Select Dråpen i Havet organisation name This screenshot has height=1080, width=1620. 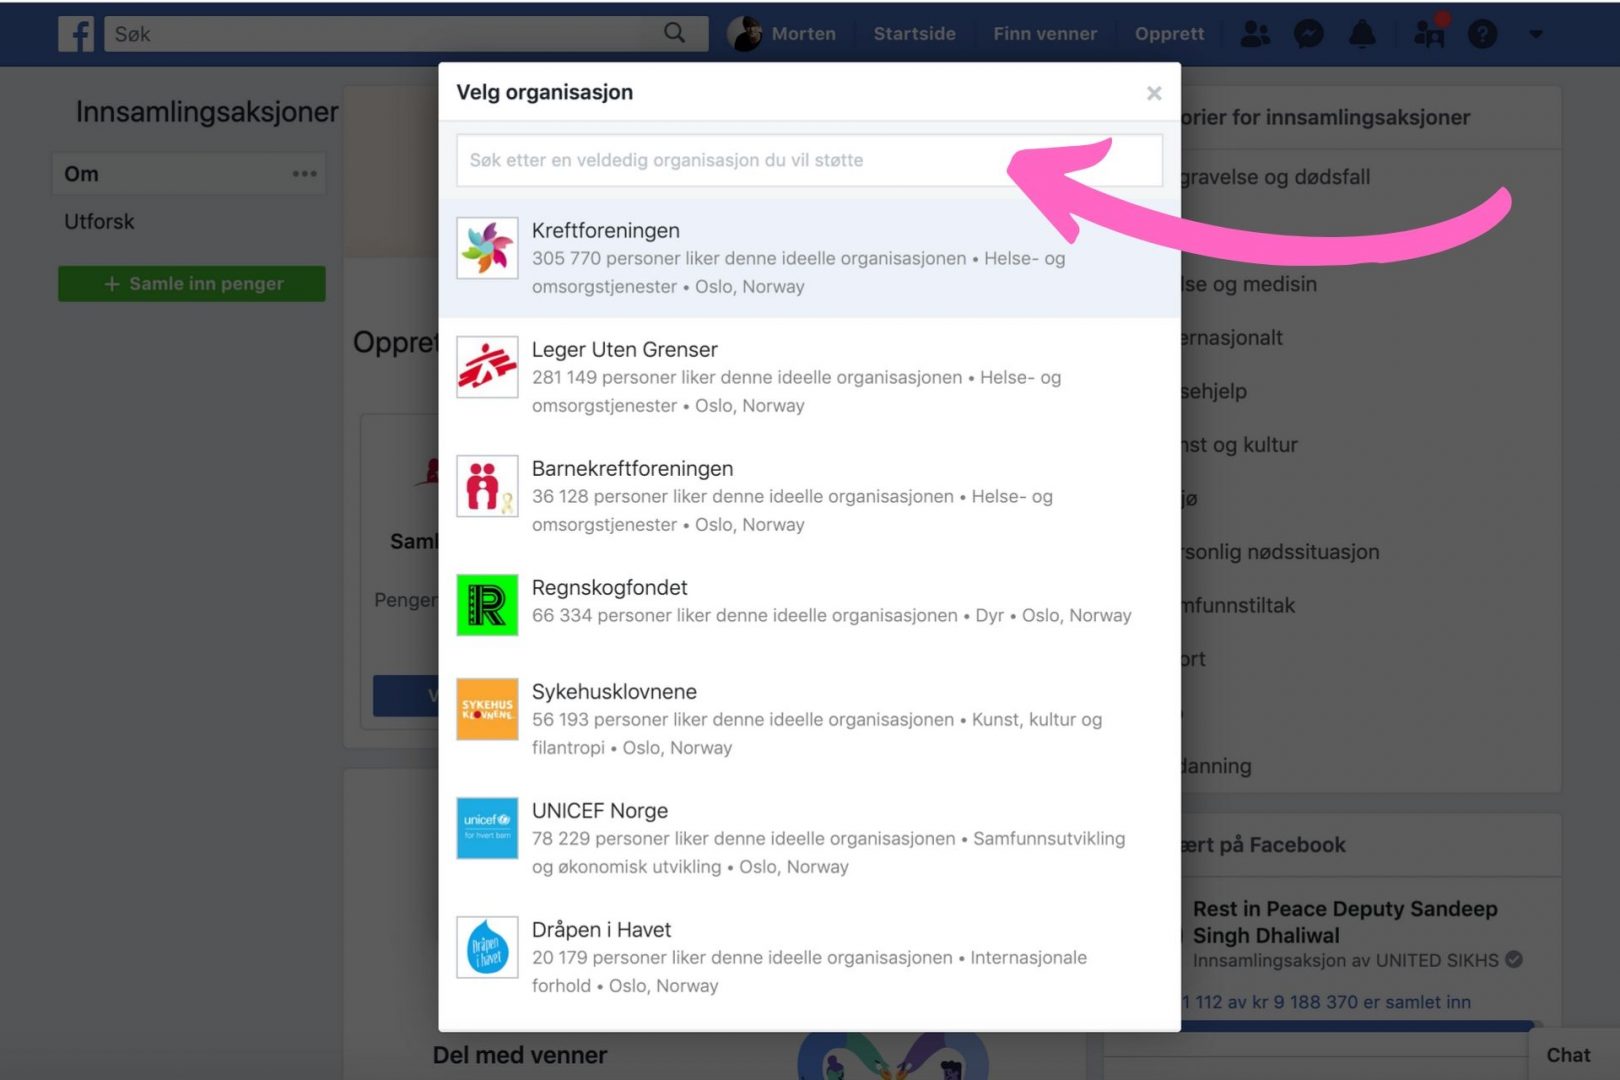[601, 930]
